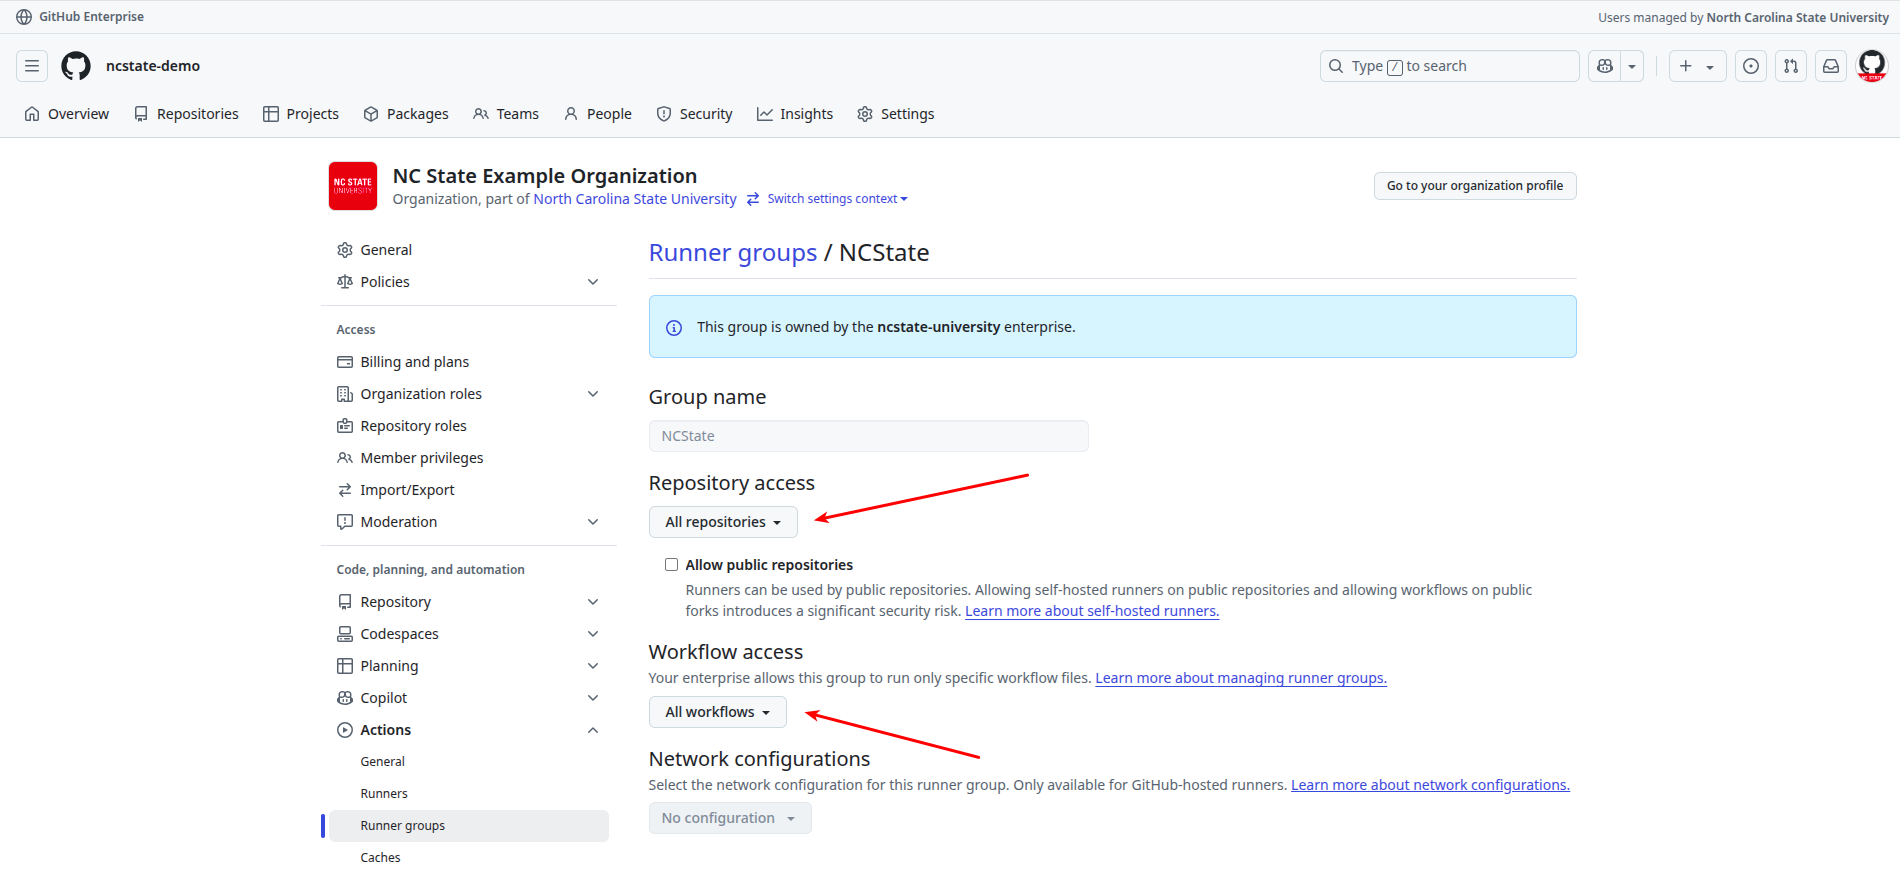Click the user profile avatar
The image size is (1900, 870).
point(1871,66)
